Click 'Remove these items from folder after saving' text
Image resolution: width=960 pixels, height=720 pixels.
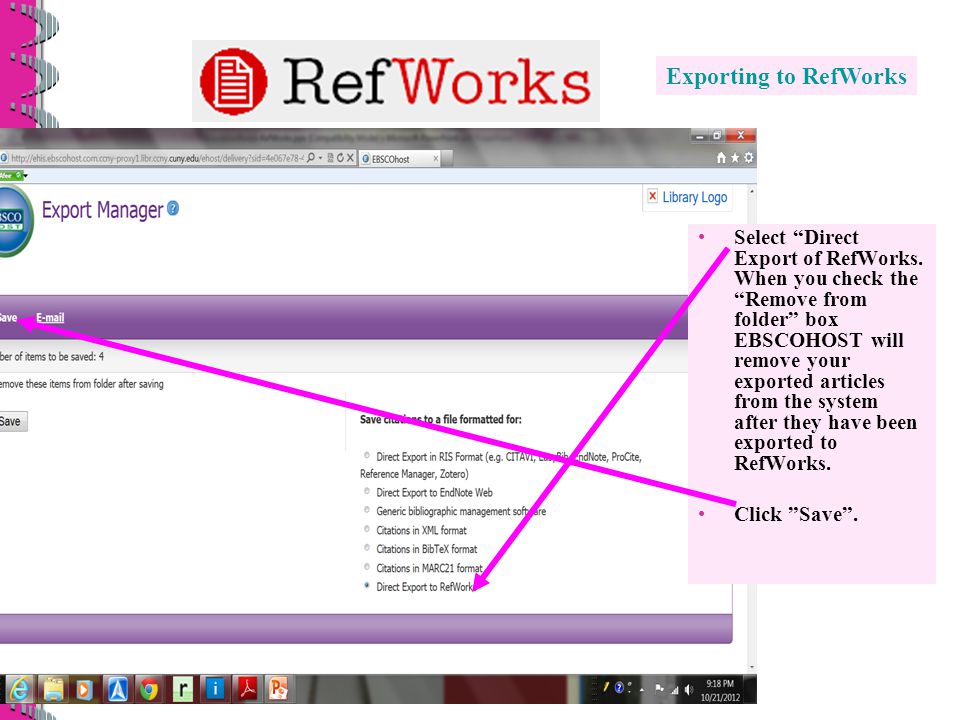coord(81,384)
